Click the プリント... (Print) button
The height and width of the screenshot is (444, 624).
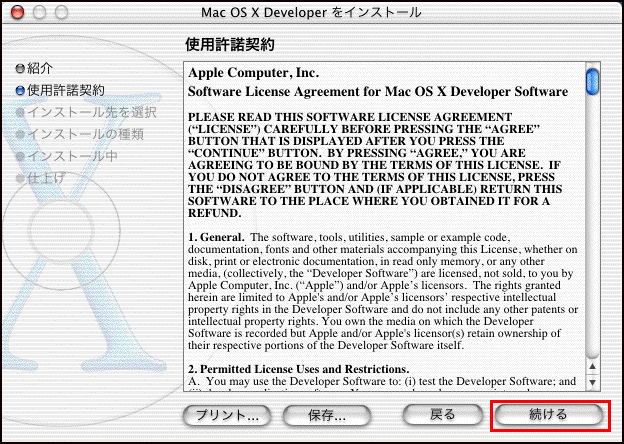pos(227,415)
